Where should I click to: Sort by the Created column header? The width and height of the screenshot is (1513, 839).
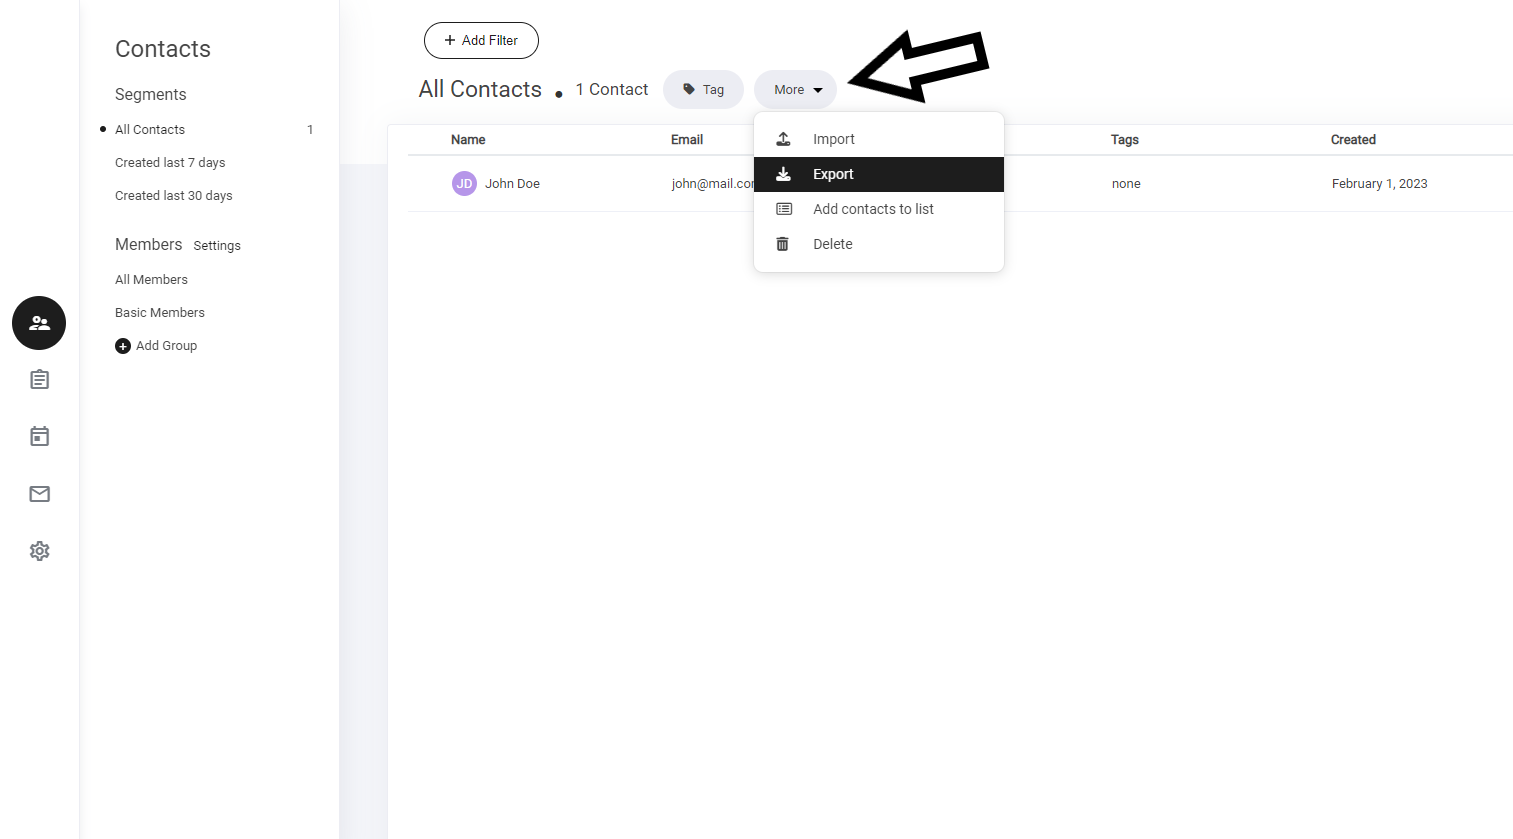1353,140
